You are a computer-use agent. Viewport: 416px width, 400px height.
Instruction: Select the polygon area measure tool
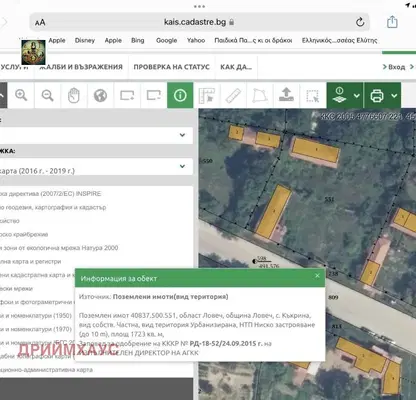coord(260,95)
